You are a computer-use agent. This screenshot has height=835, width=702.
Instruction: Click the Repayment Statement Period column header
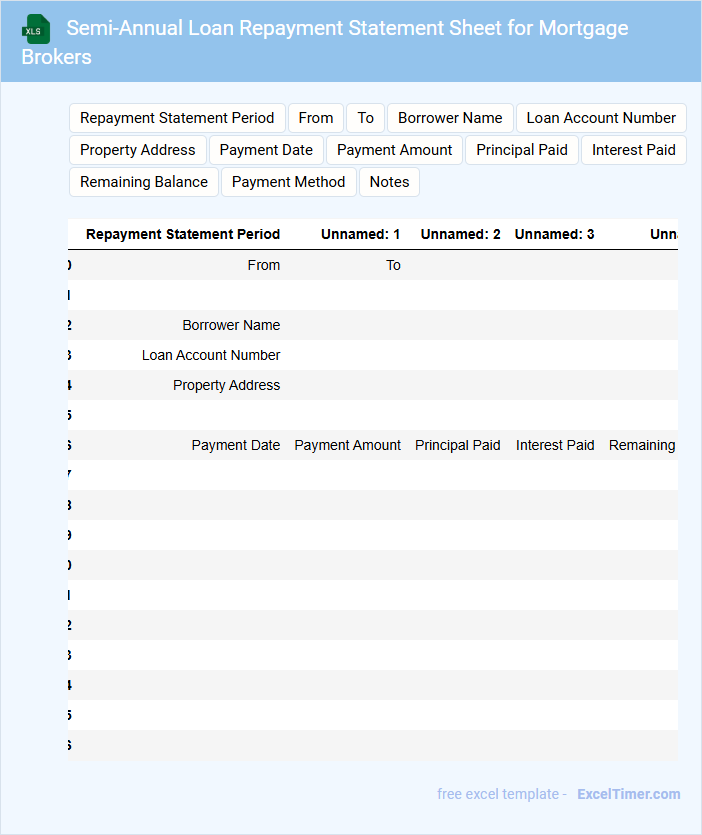tap(183, 234)
